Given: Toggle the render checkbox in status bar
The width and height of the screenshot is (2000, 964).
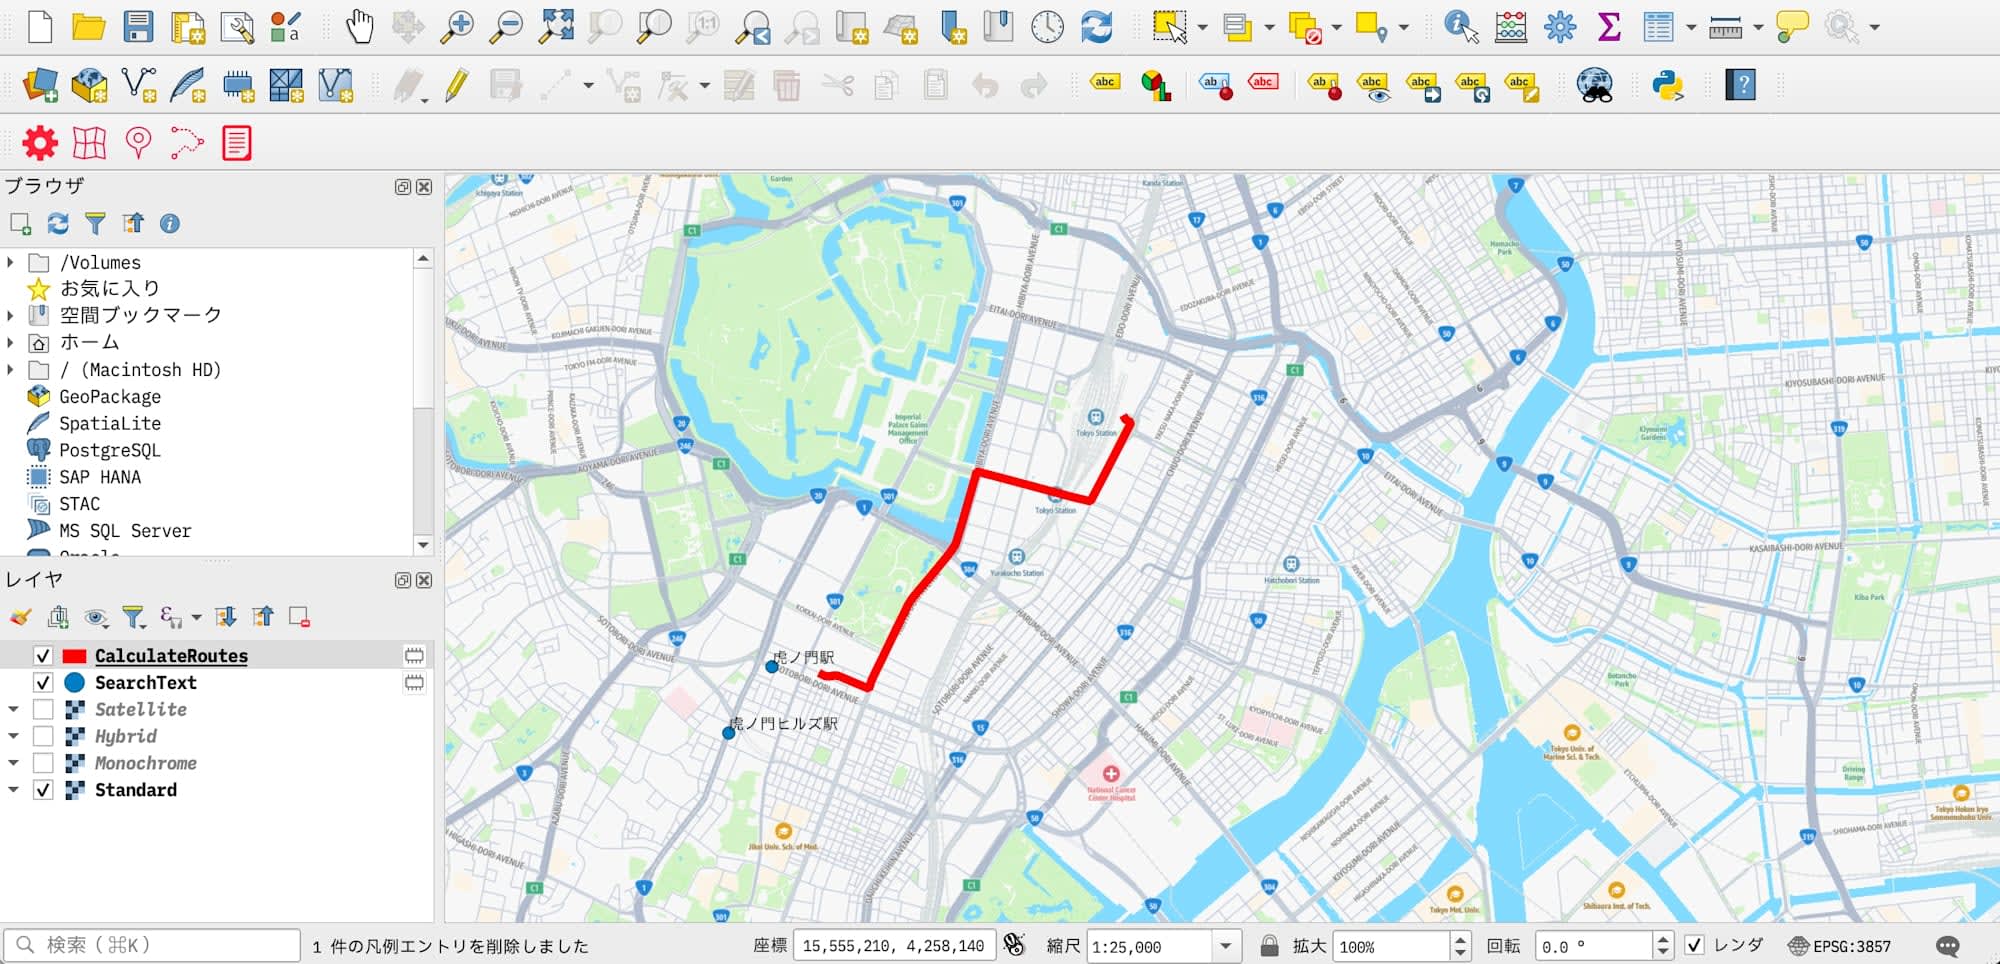Looking at the screenshot, I should coord(1694,945).
